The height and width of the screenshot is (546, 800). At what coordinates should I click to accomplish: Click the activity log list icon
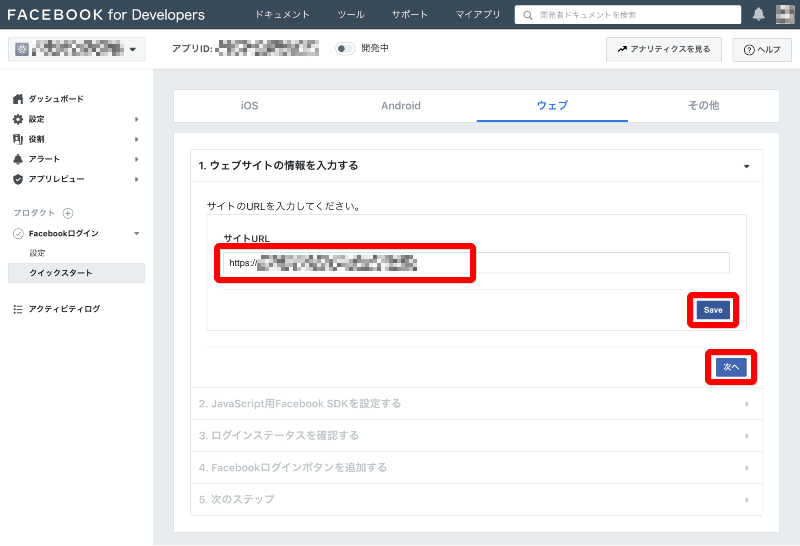(18, 309)
